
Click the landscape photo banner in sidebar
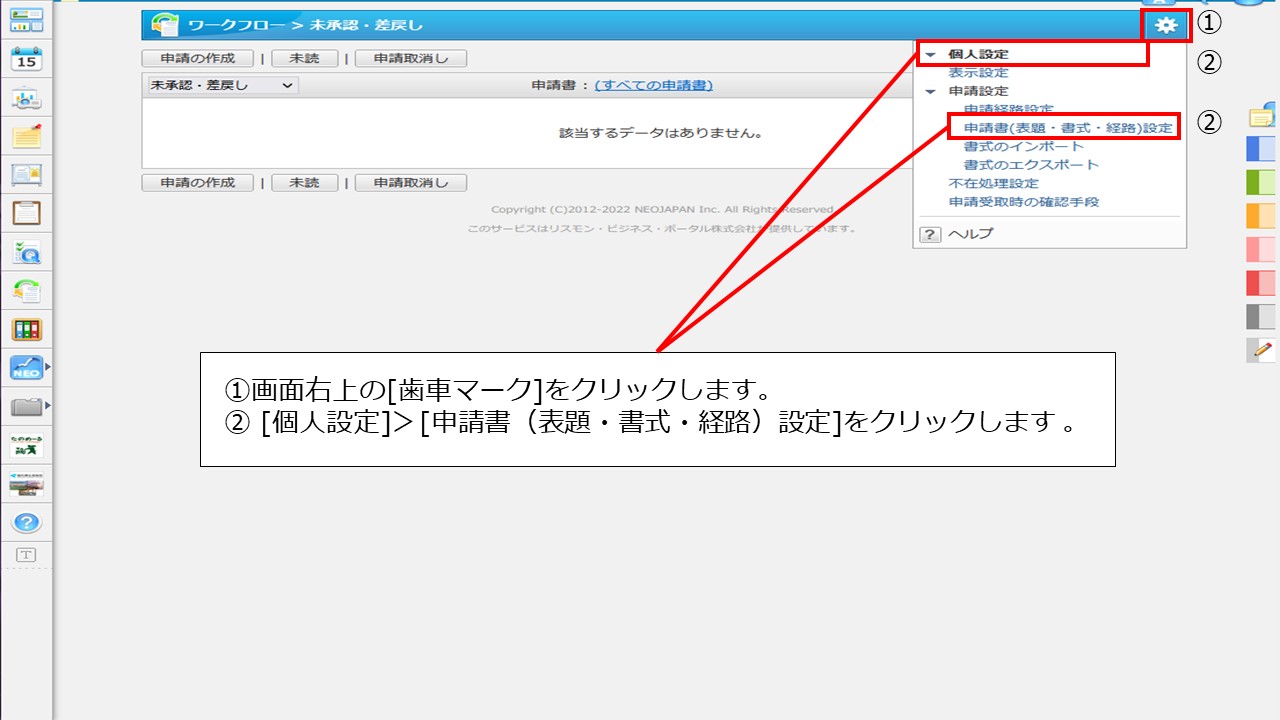[26, 484]
